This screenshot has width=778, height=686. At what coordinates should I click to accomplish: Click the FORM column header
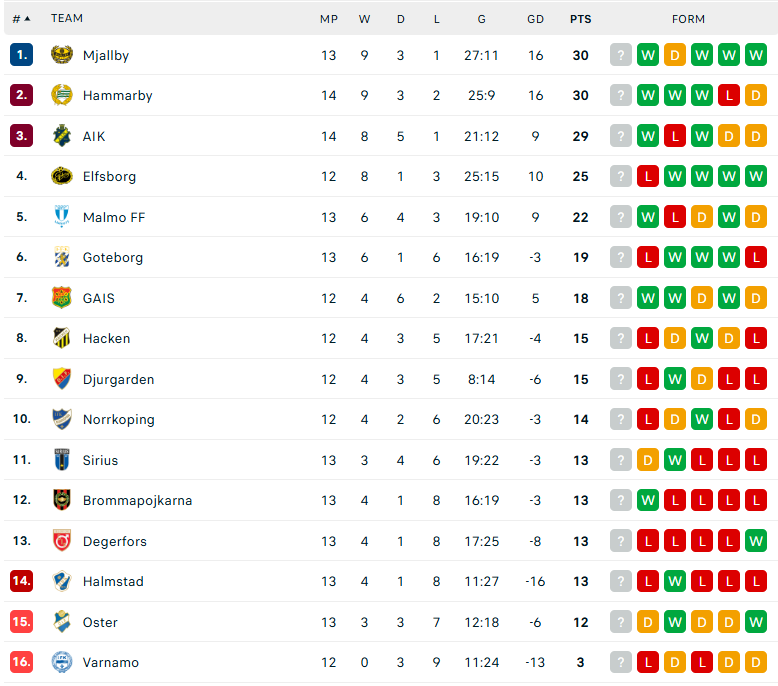coord(688,19)
